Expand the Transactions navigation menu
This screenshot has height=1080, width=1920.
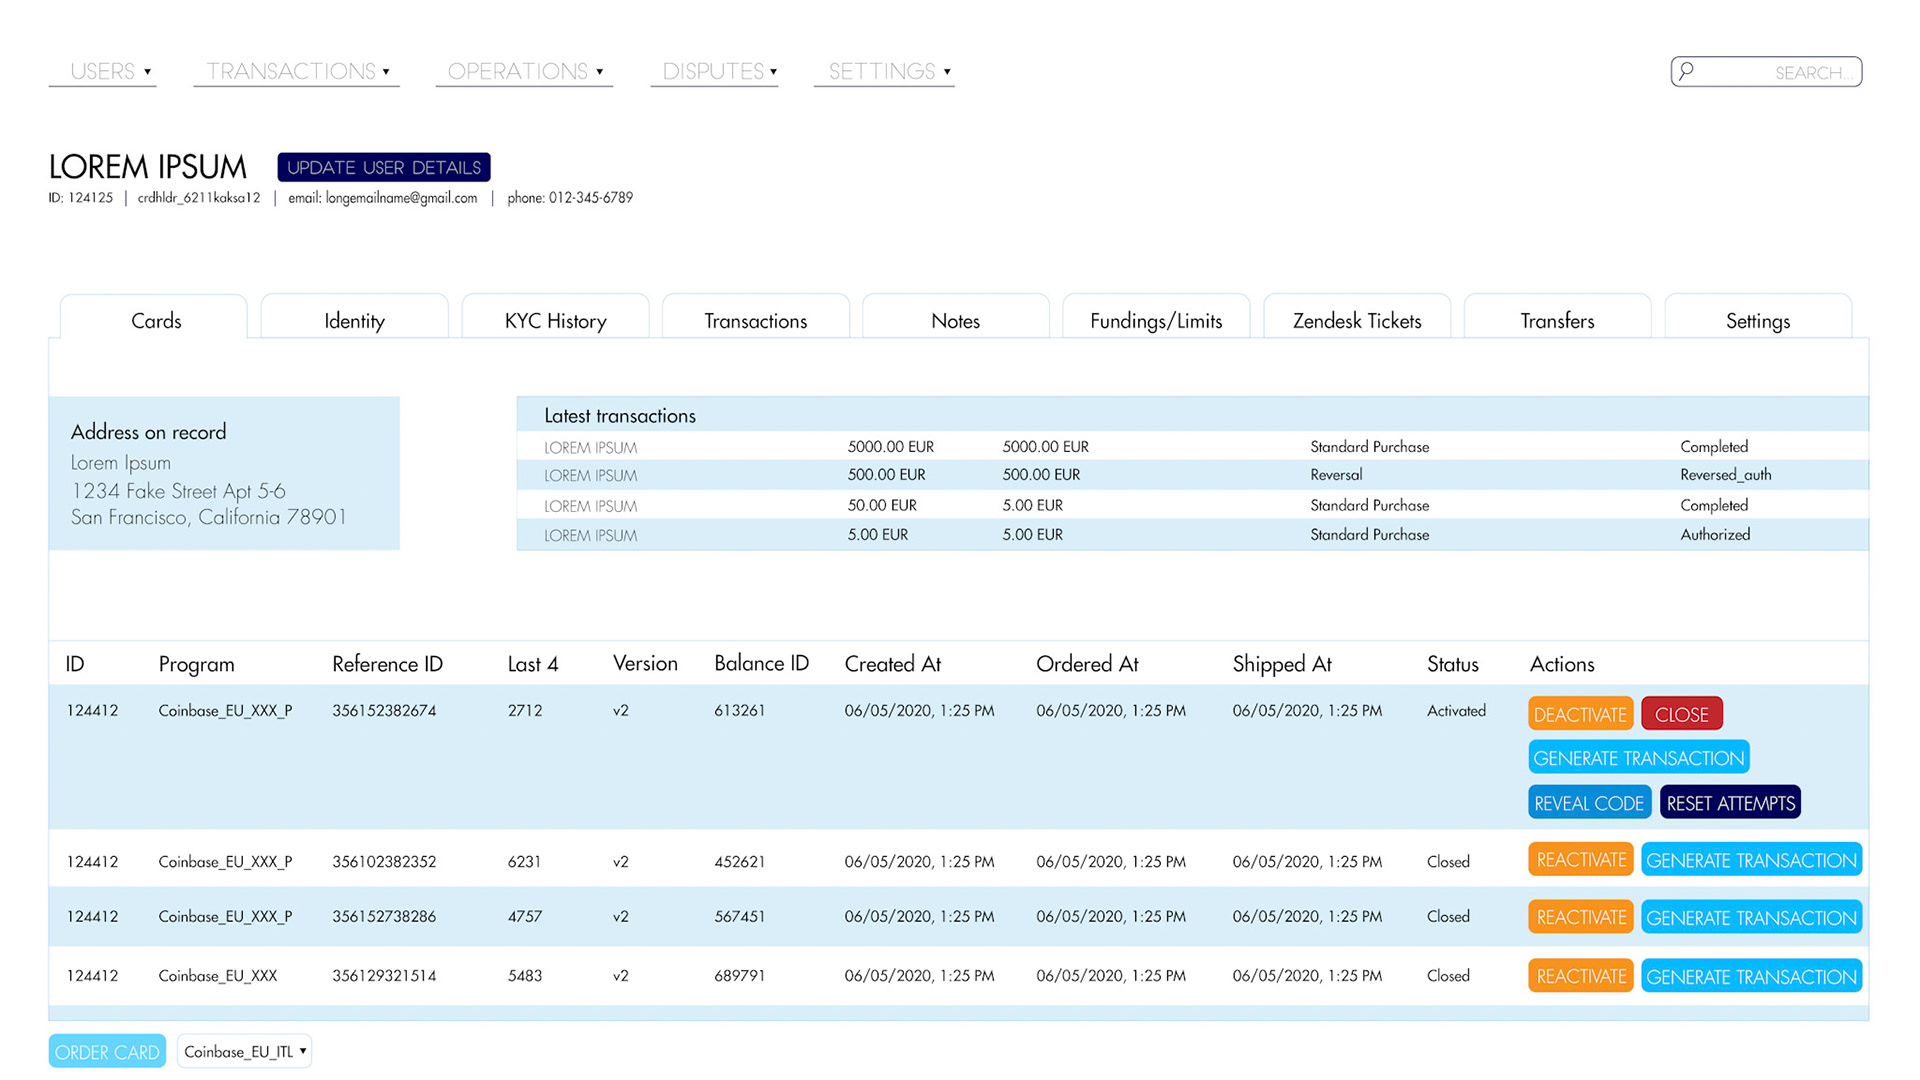click(x=296, y=71)
